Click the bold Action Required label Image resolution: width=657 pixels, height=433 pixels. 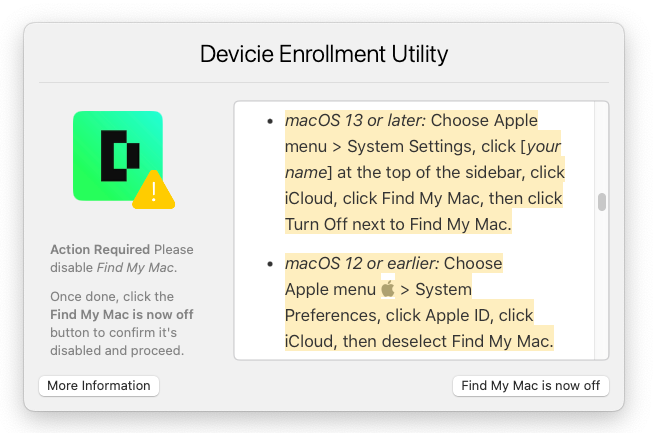click(x=100, y=249)
